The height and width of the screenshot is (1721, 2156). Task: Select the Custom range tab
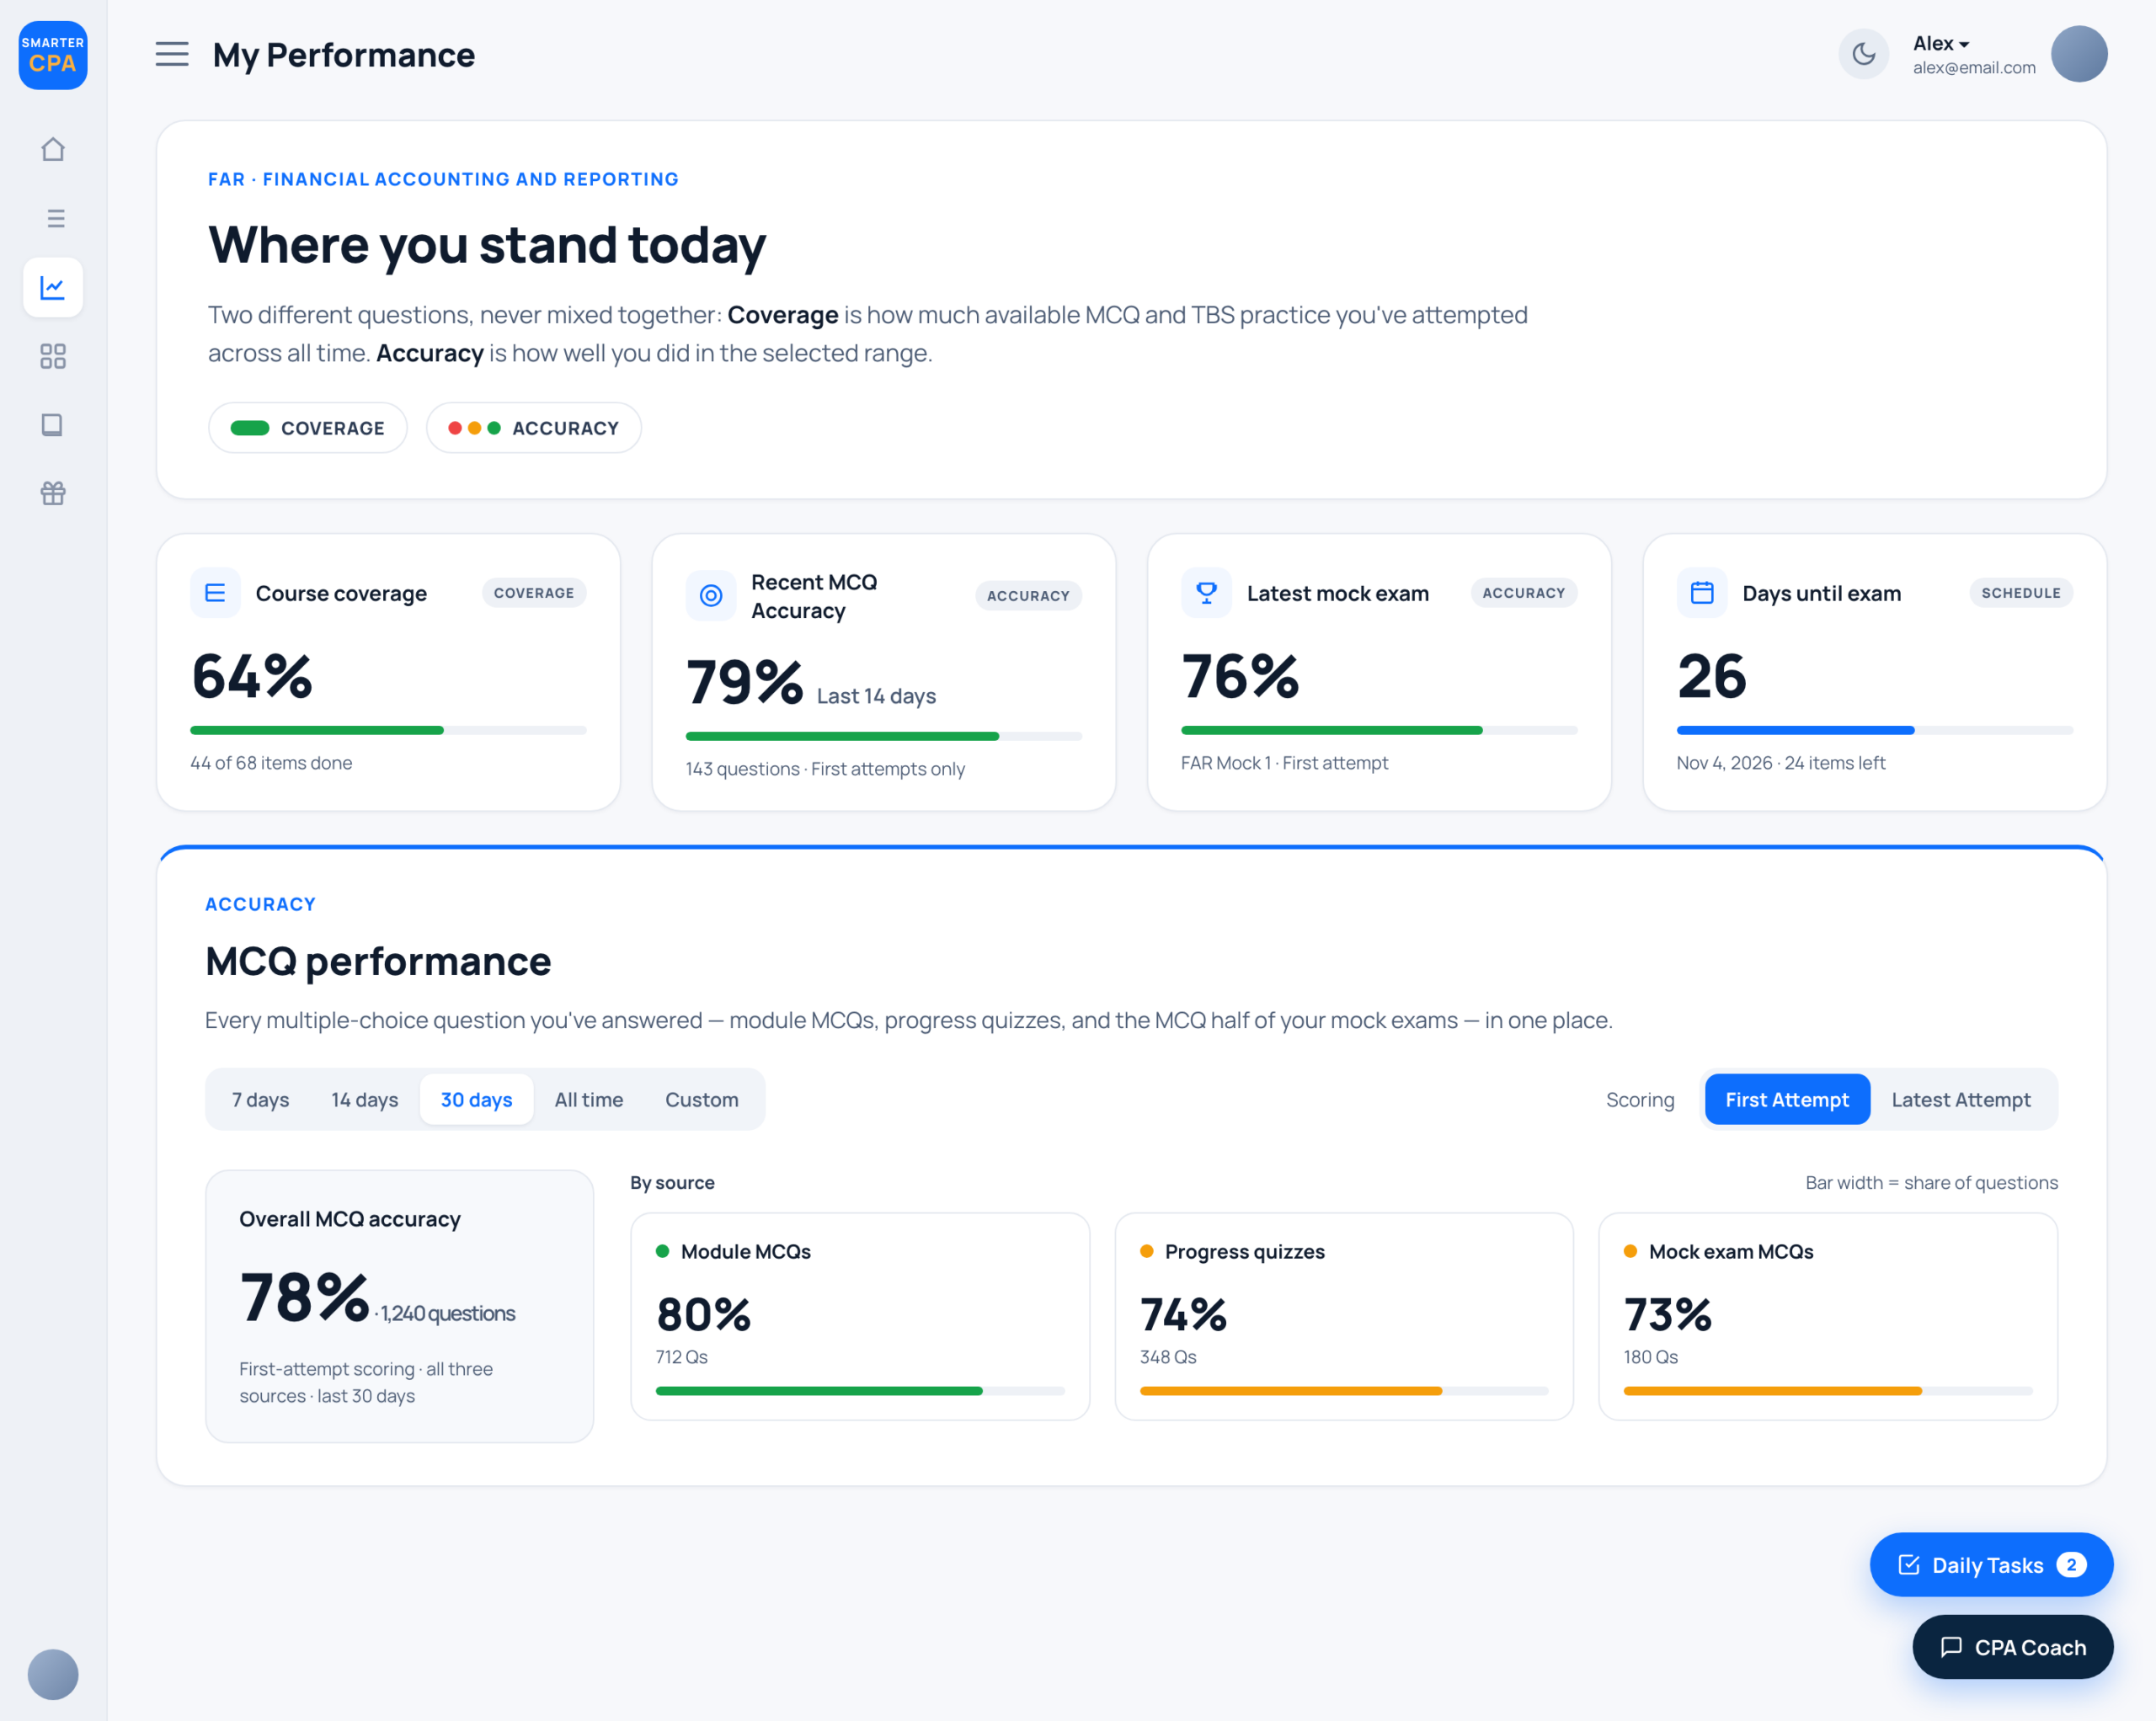(x=702, y=1099)
